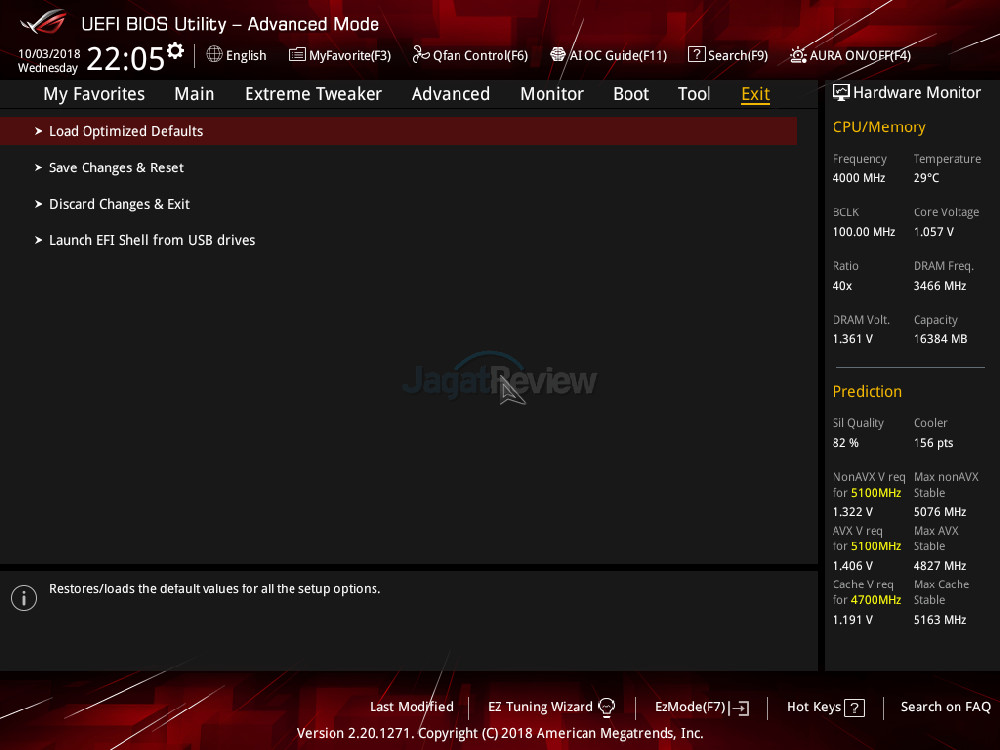Open the Extreme Tweaker tab
This screenshot has height=750, width=1000.
[313, 94]
